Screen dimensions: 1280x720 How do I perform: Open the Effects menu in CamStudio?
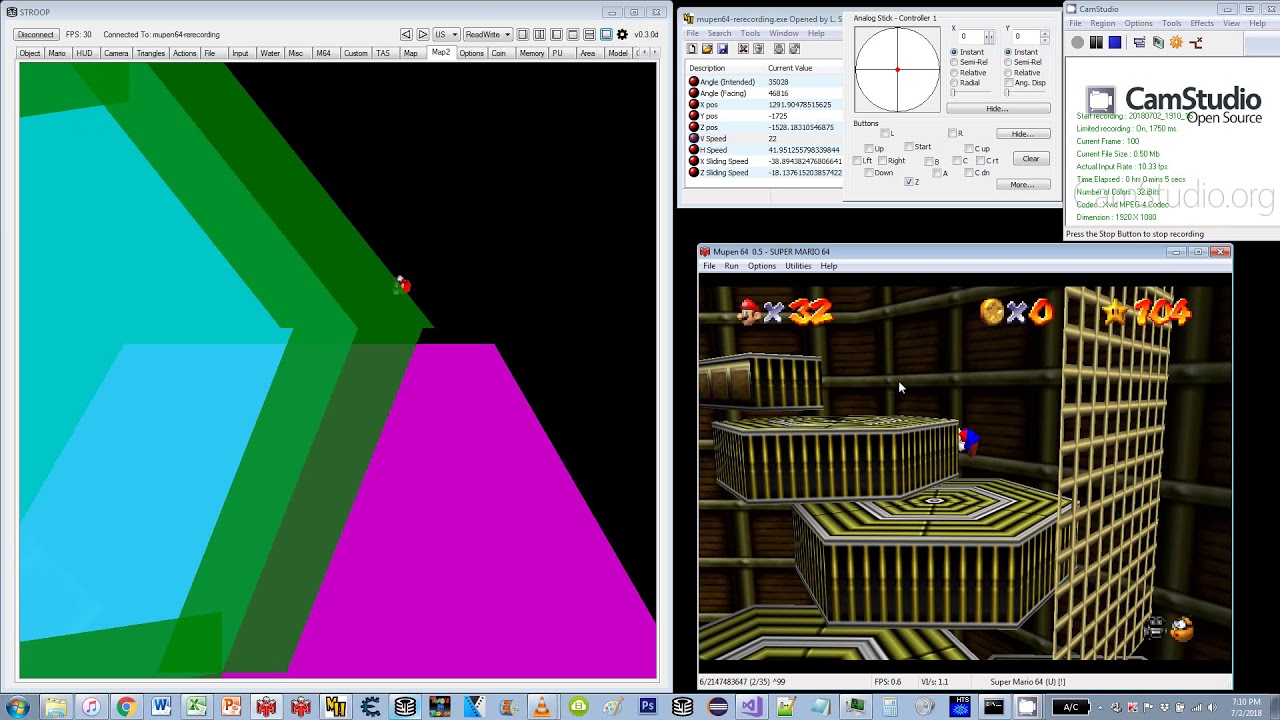(1202, 23)
